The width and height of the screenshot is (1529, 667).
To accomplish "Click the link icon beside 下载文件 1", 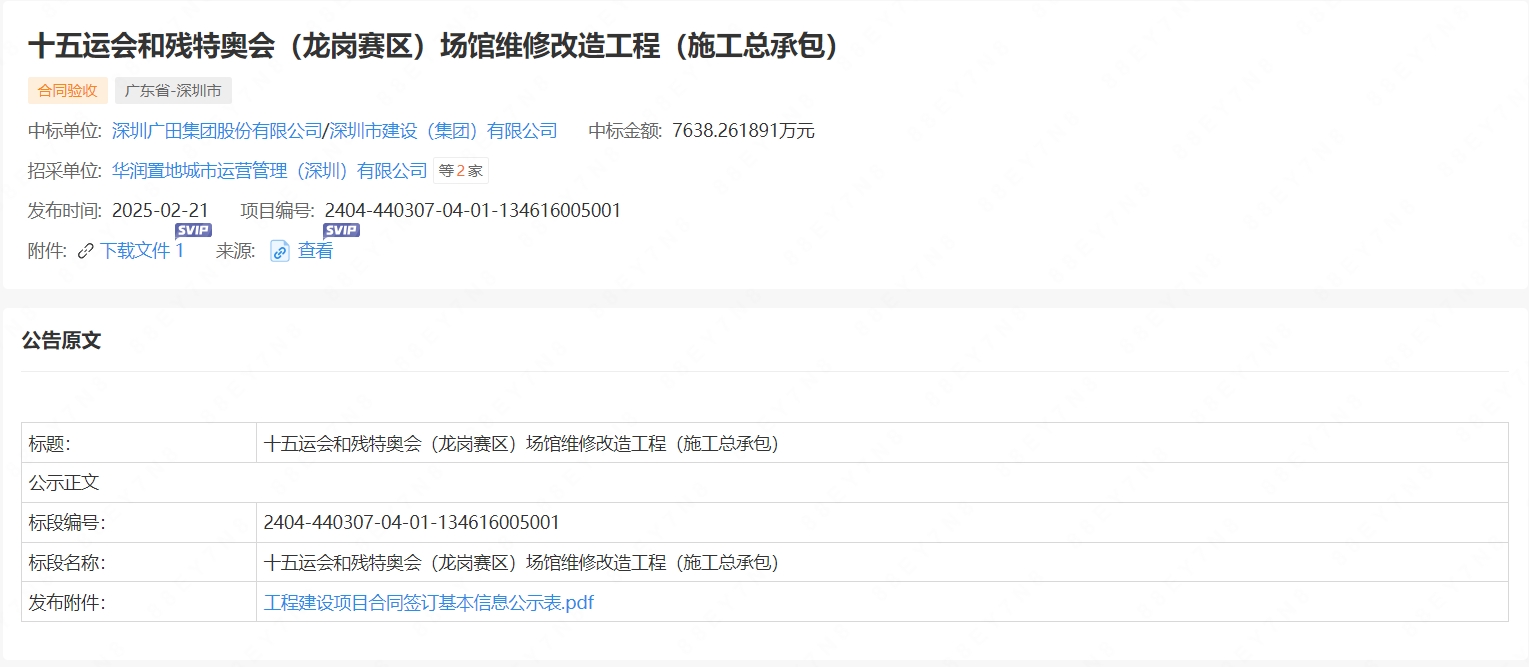I will point(86,251).
